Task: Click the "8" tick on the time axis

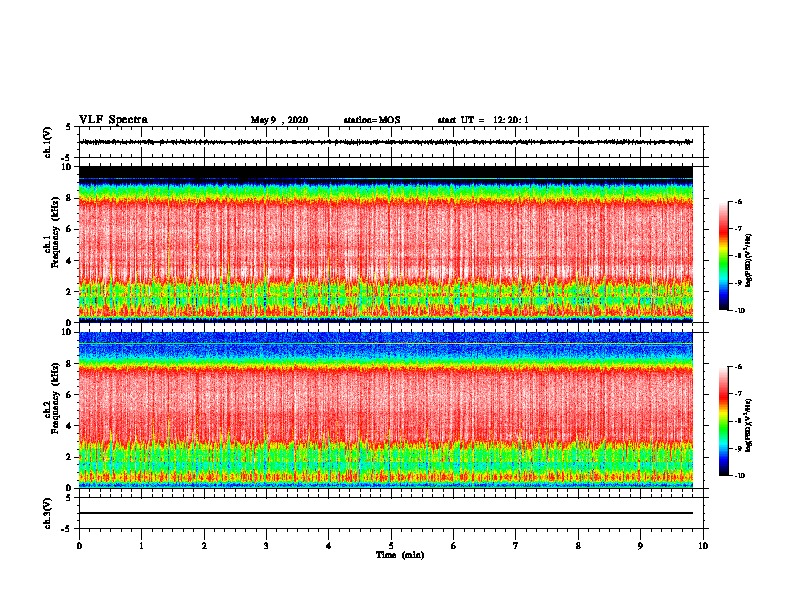Action: [578, 546]
